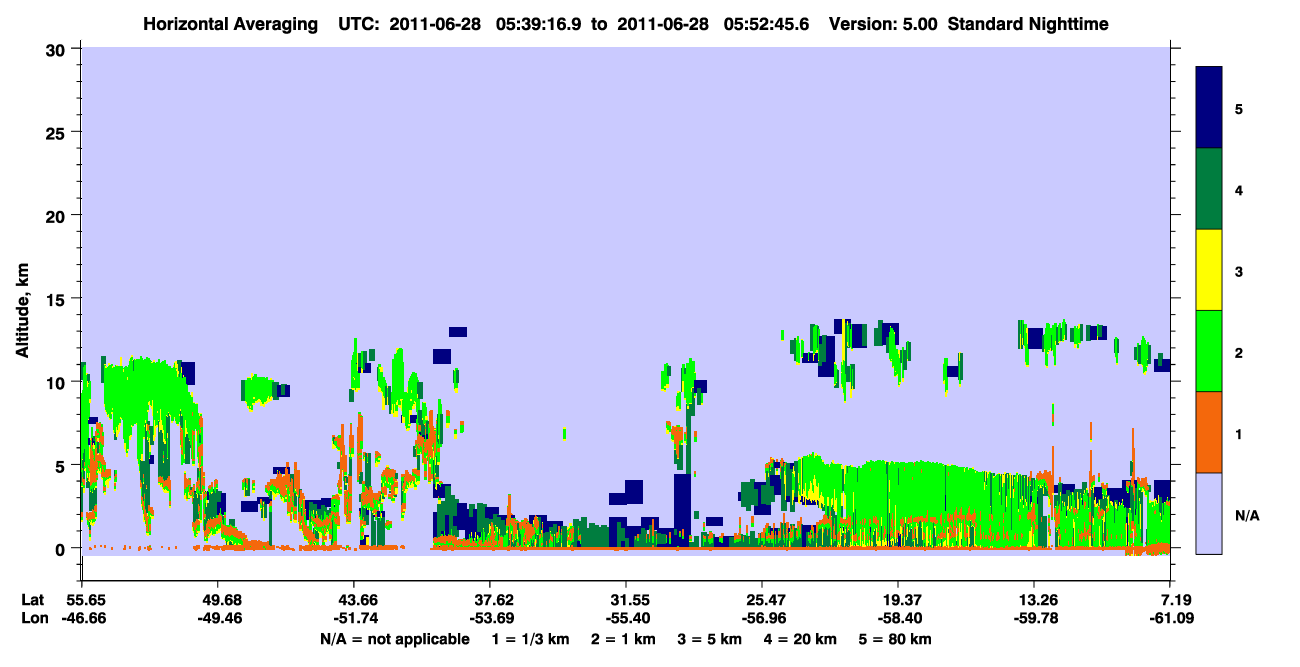Click the latitude value 43.66
The height and width of the screenshot is (667, 1300).
click(x=354, y=600)
